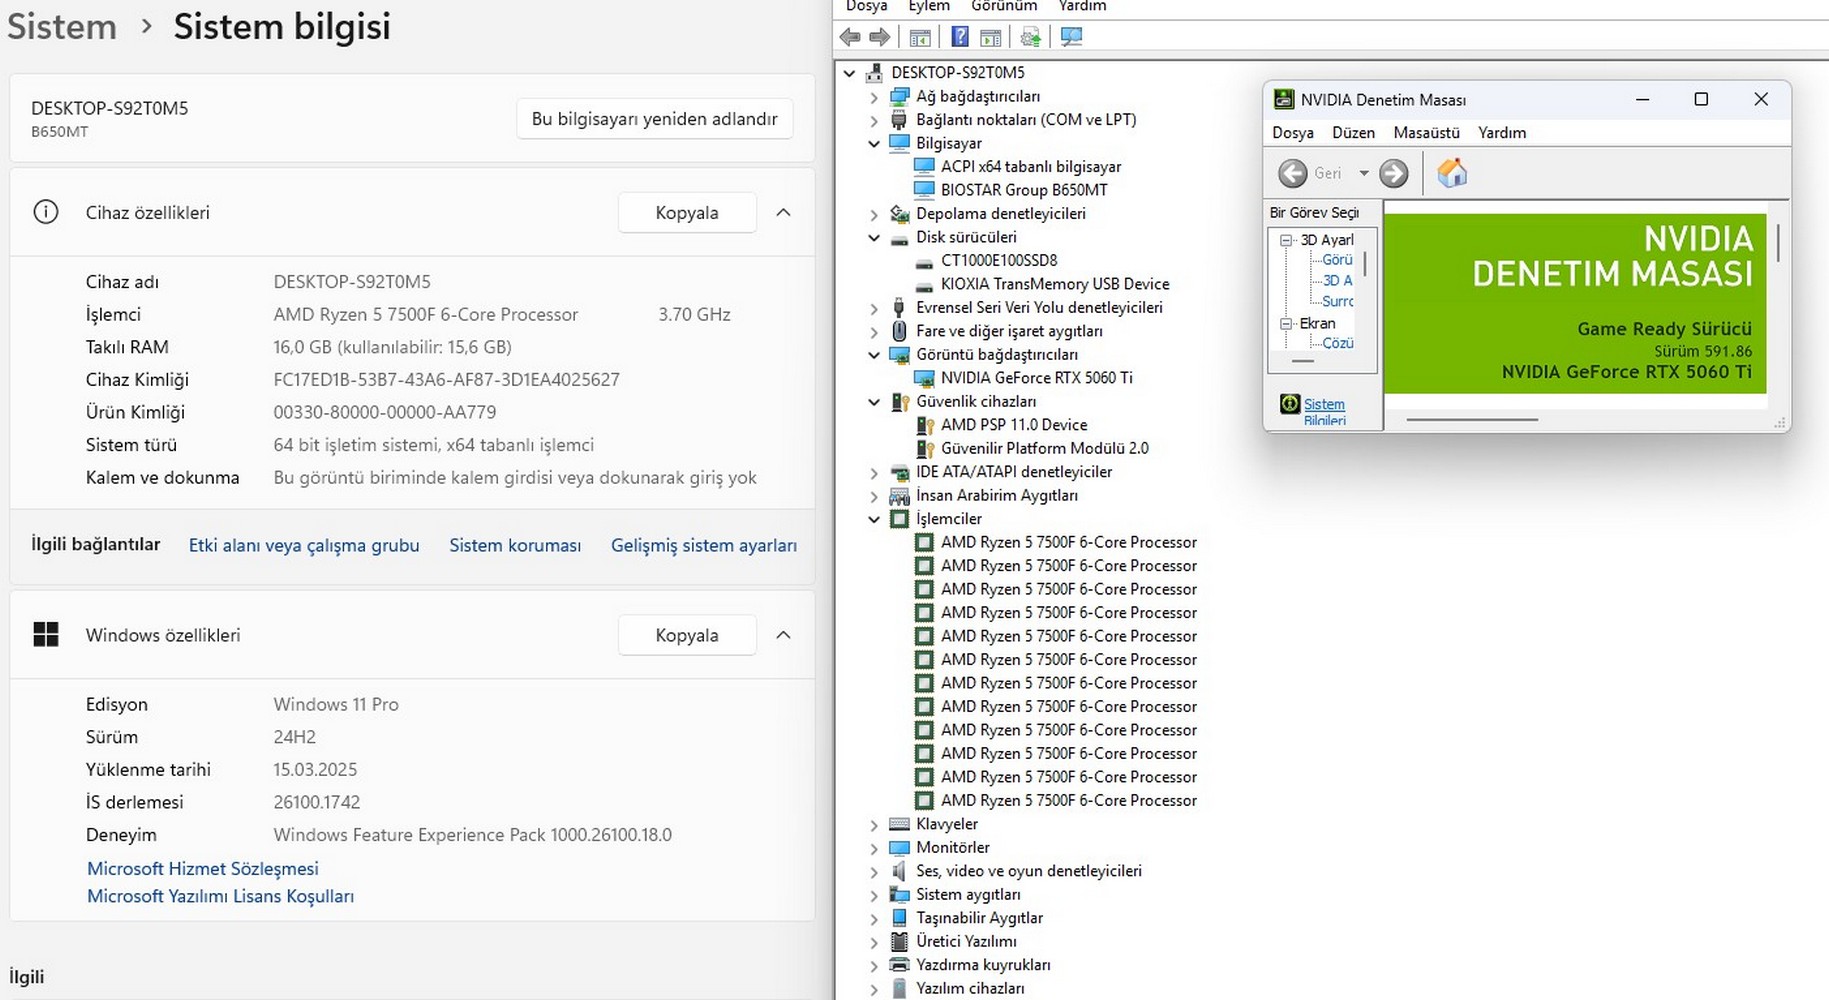Collapse the İşlemciler tree node

(874, 519)
